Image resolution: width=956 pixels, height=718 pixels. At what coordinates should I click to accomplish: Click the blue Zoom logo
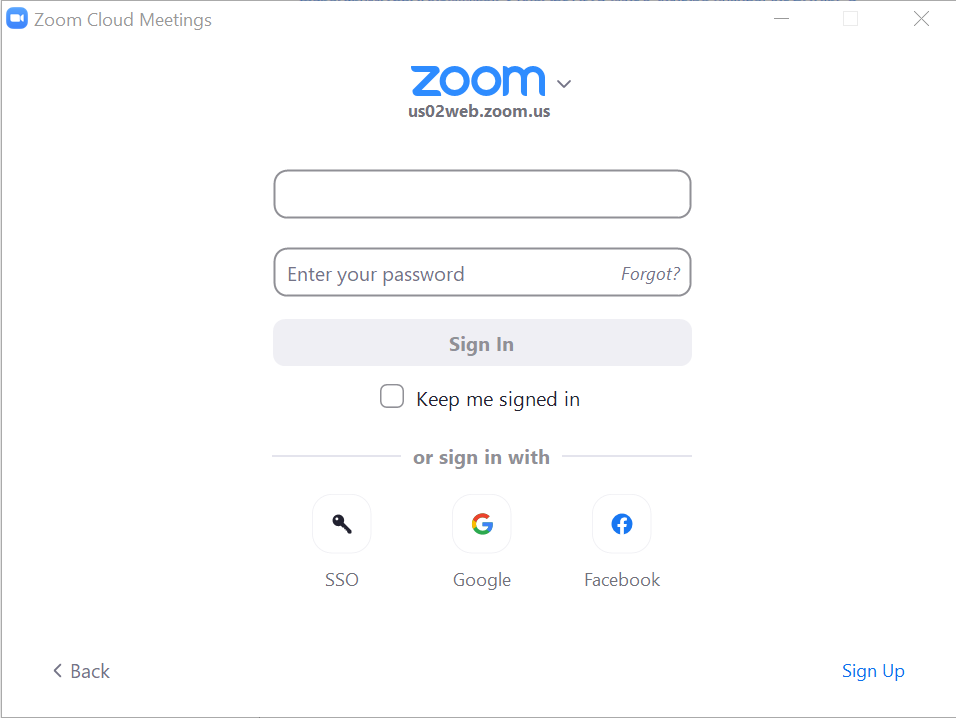[478, 81]
